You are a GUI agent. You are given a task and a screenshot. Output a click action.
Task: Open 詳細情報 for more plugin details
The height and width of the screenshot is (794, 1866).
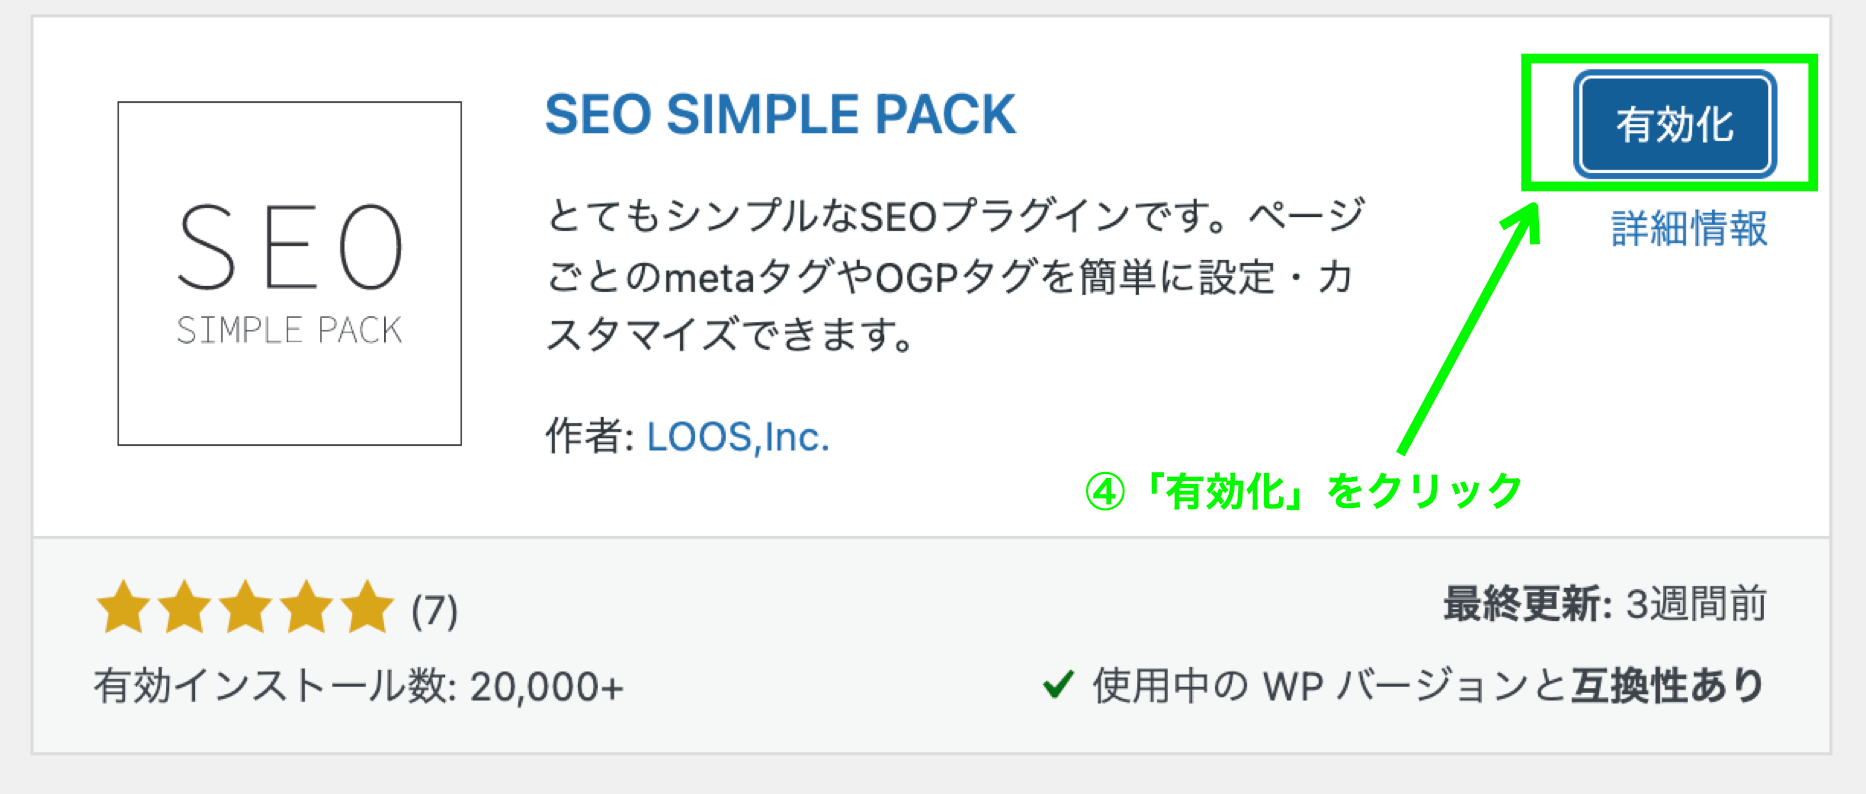pos(1687,228)
